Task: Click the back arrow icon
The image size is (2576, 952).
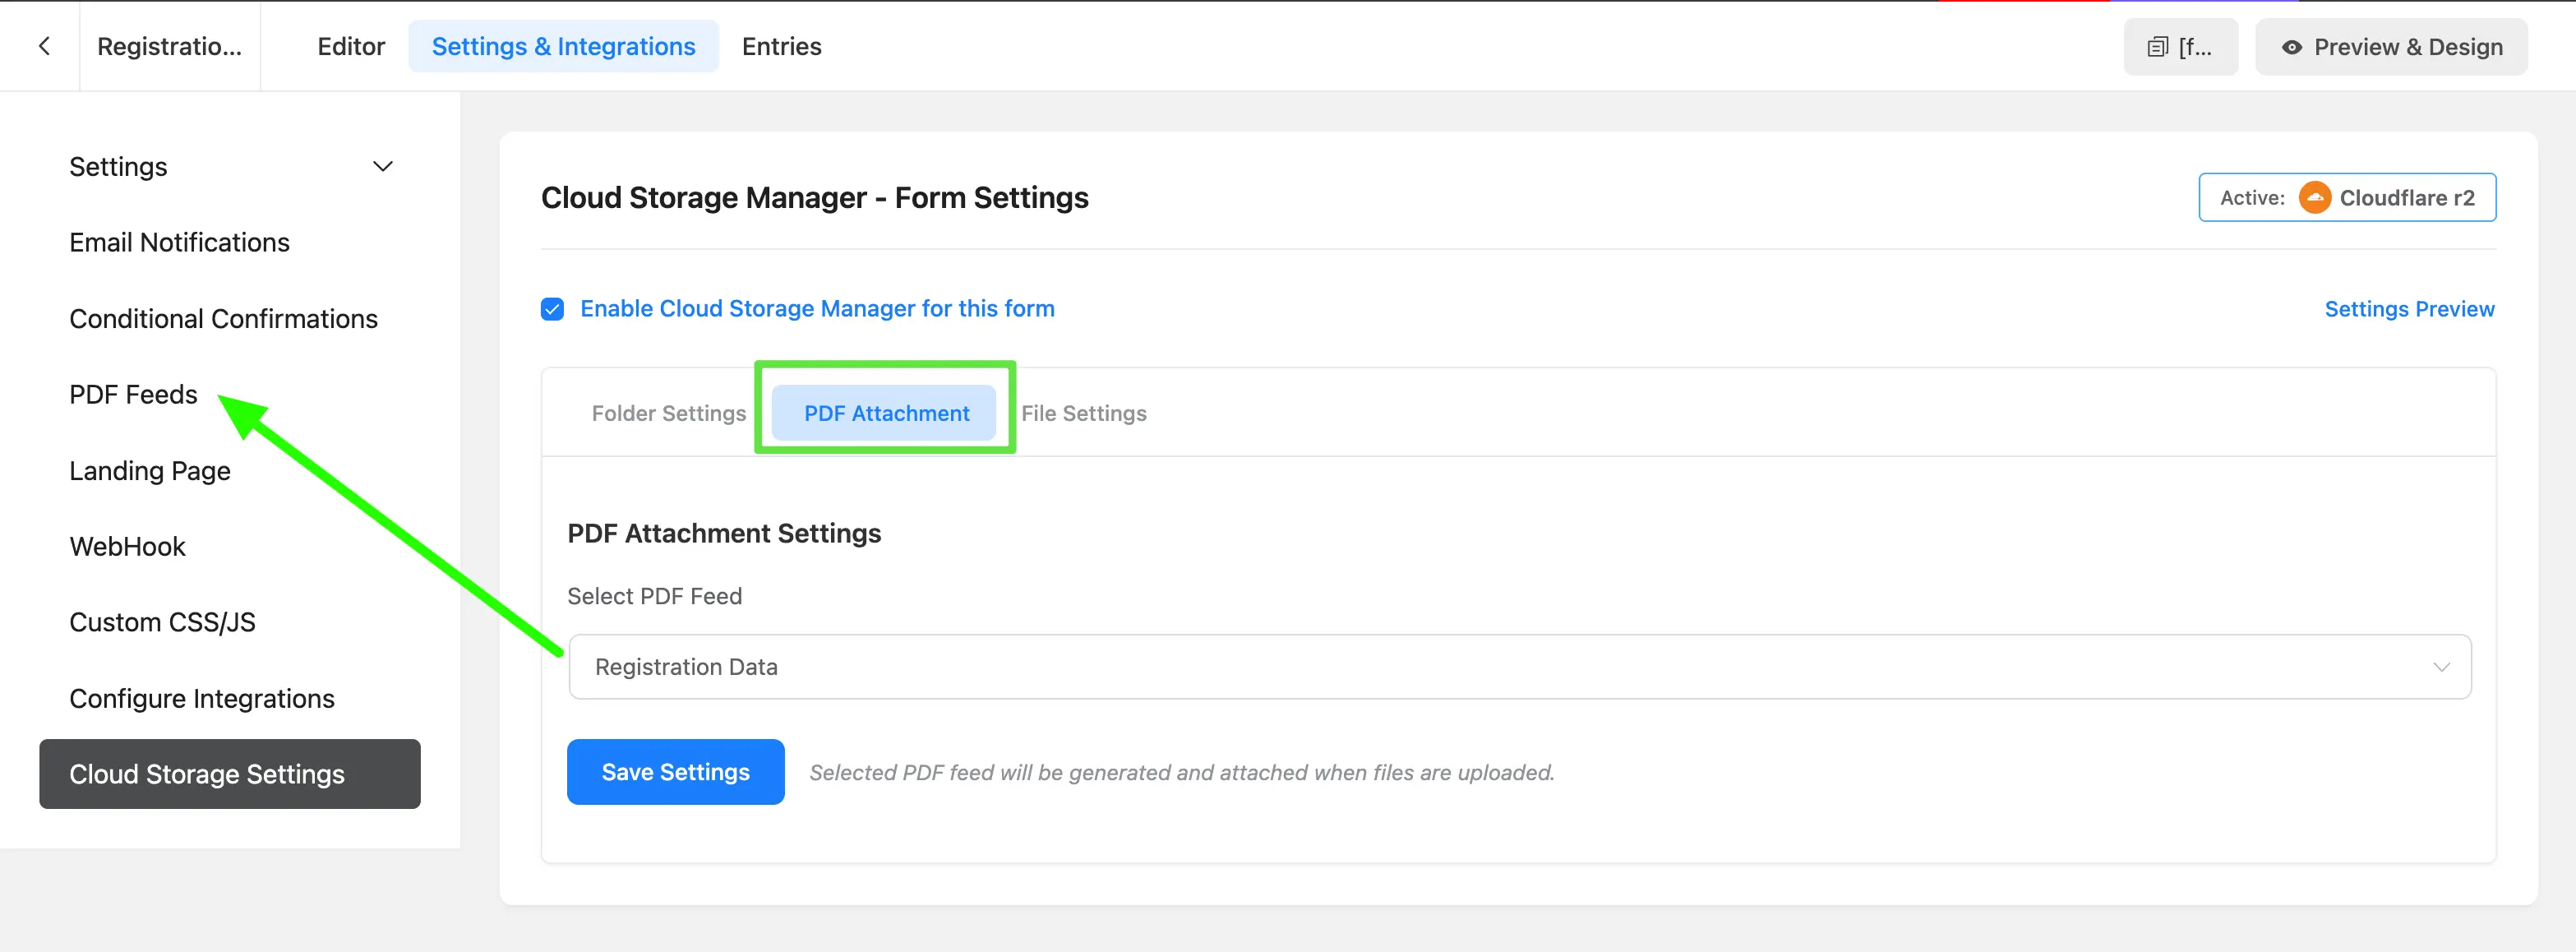Action: (x=43, y=46)
